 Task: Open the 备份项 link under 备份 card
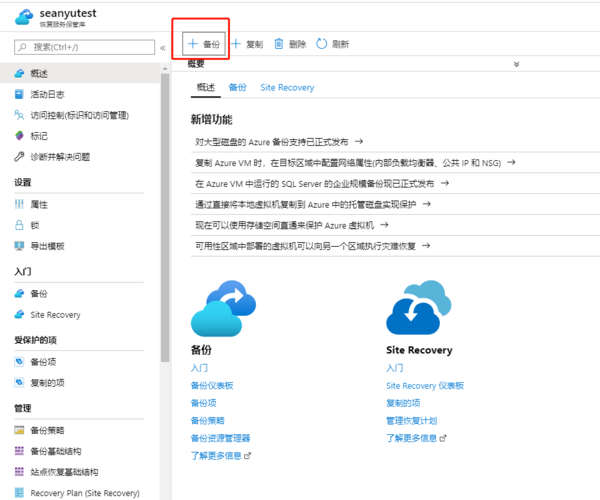click(204, 403)
